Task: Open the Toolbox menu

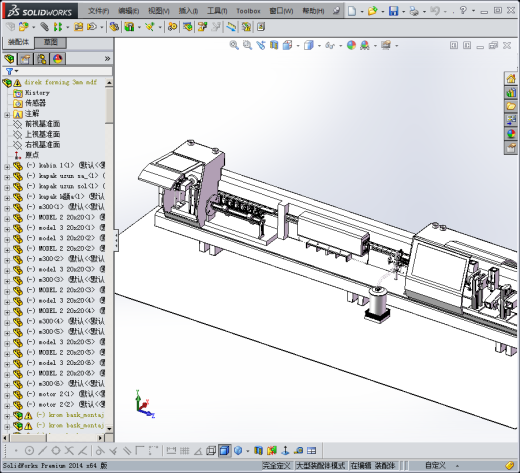Action: [248, 11]
